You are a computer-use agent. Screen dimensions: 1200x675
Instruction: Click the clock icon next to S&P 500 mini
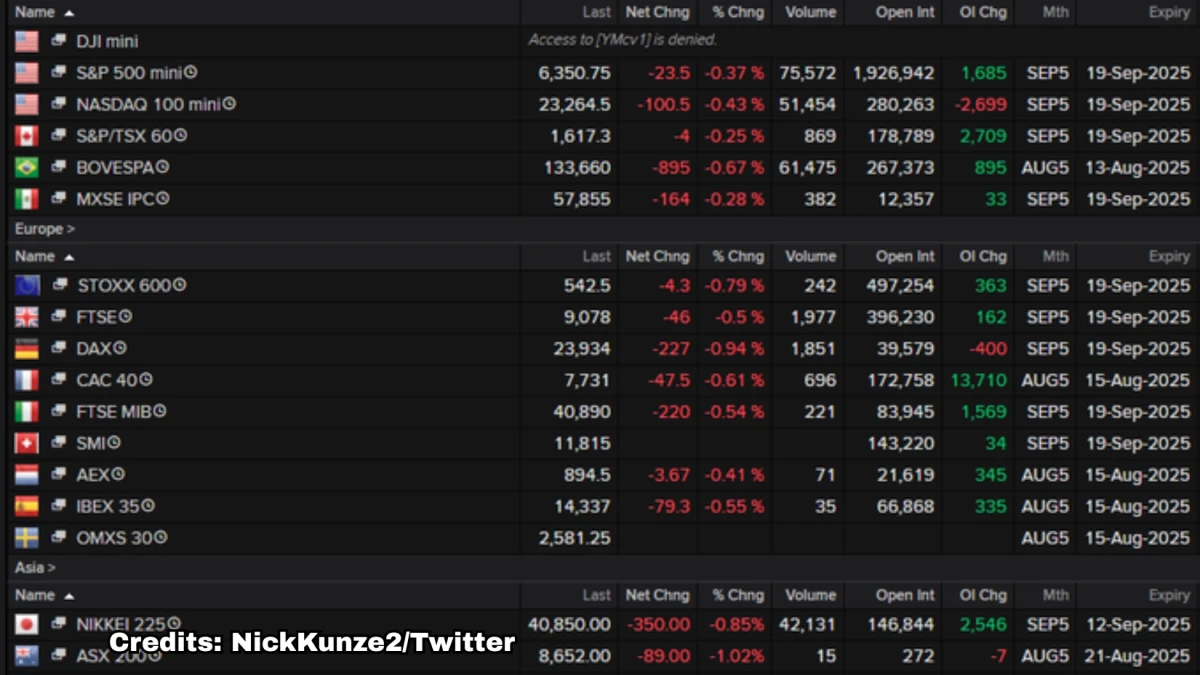pyautogui.click(x=191, y=72)
